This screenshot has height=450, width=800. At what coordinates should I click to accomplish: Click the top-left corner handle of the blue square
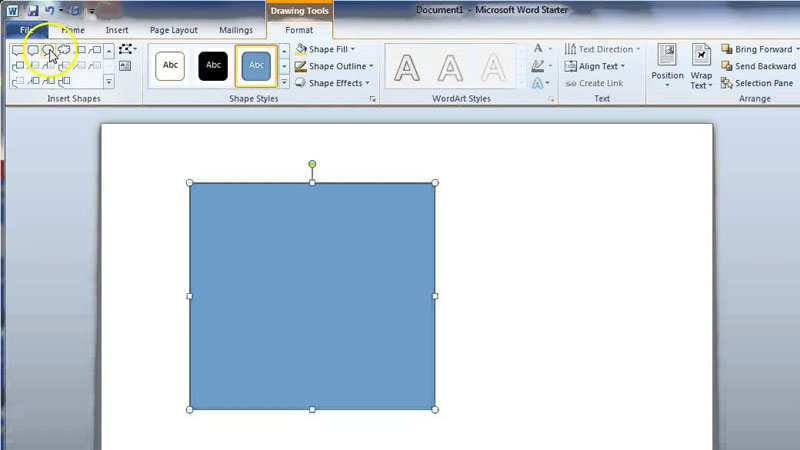(190, 183)
